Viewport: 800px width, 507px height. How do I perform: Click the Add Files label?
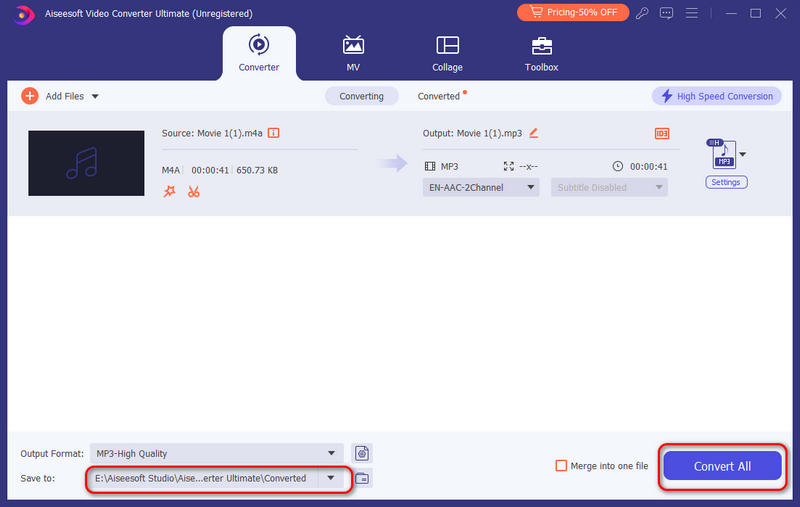(x=65, y=96)
